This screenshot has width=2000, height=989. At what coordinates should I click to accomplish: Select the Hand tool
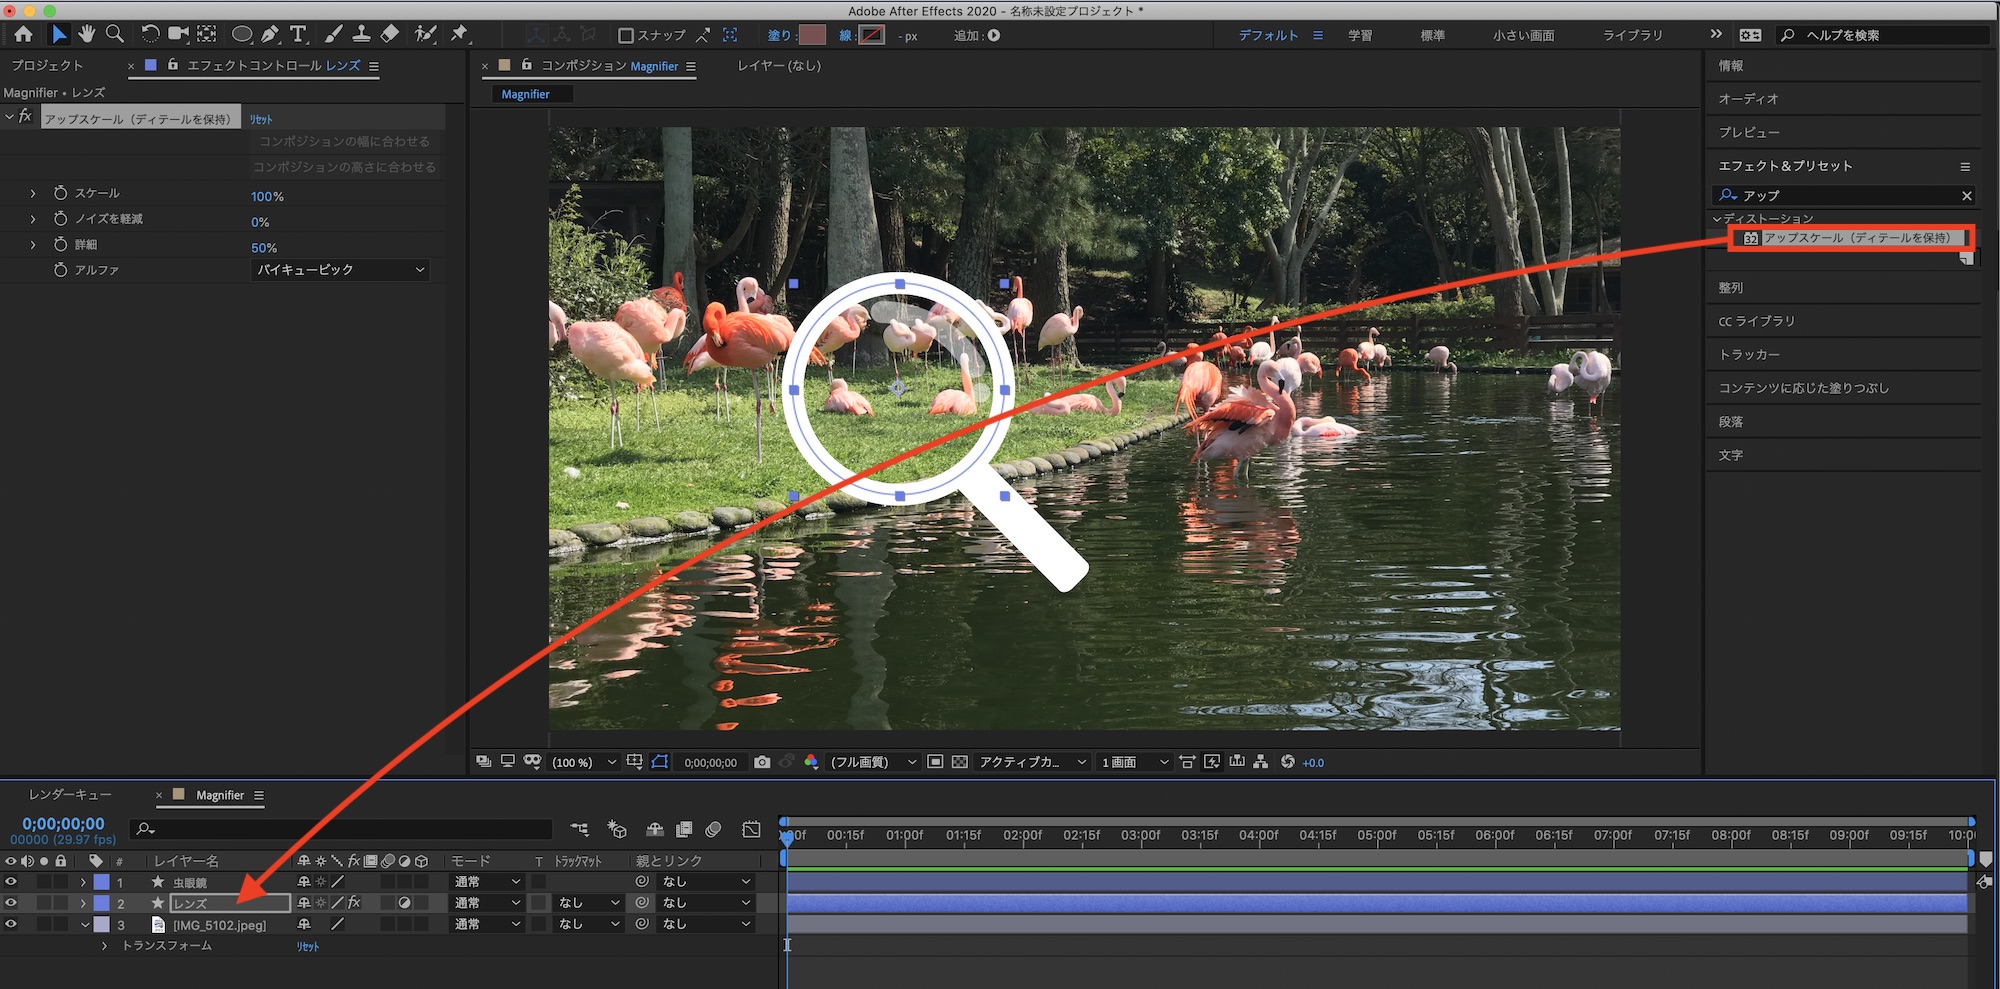(x=87, y=34)
